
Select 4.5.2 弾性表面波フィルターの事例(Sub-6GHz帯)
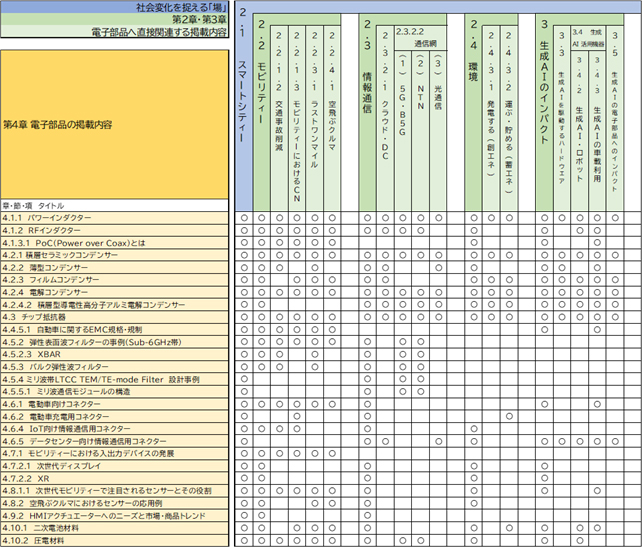click(x=114, y=342)
